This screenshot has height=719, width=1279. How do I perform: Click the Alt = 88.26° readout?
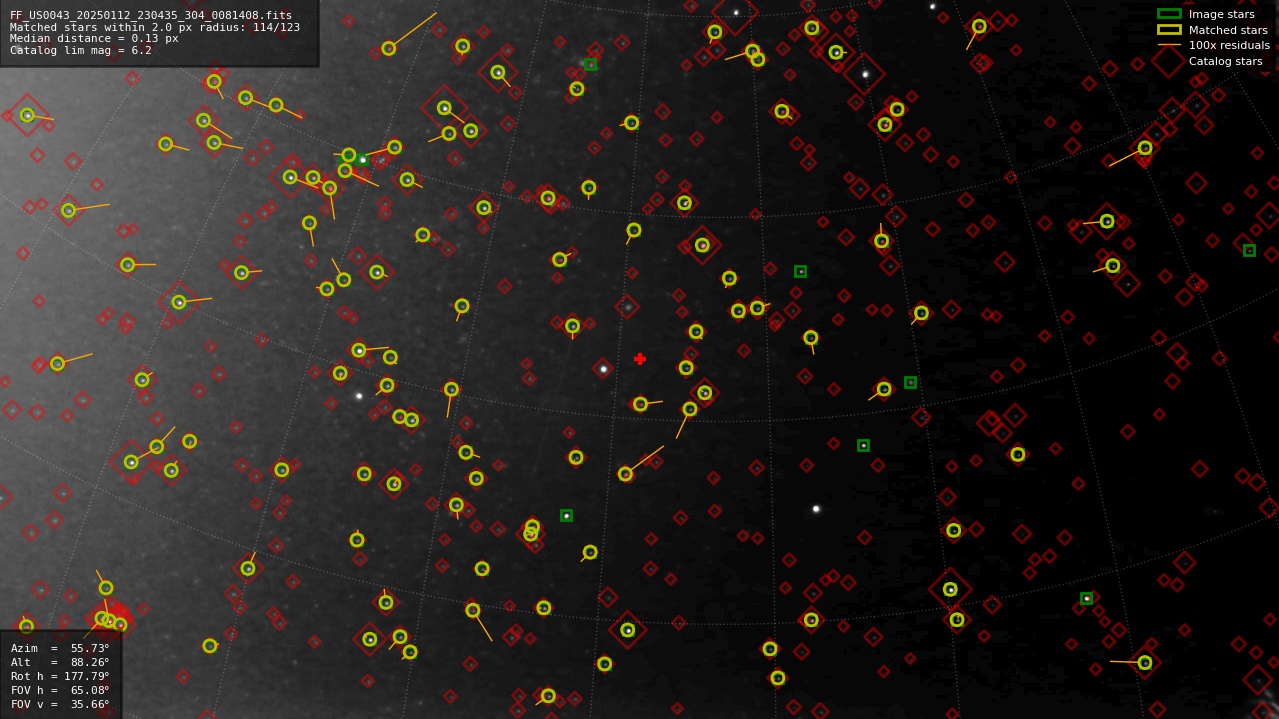(x=60, y=662)
